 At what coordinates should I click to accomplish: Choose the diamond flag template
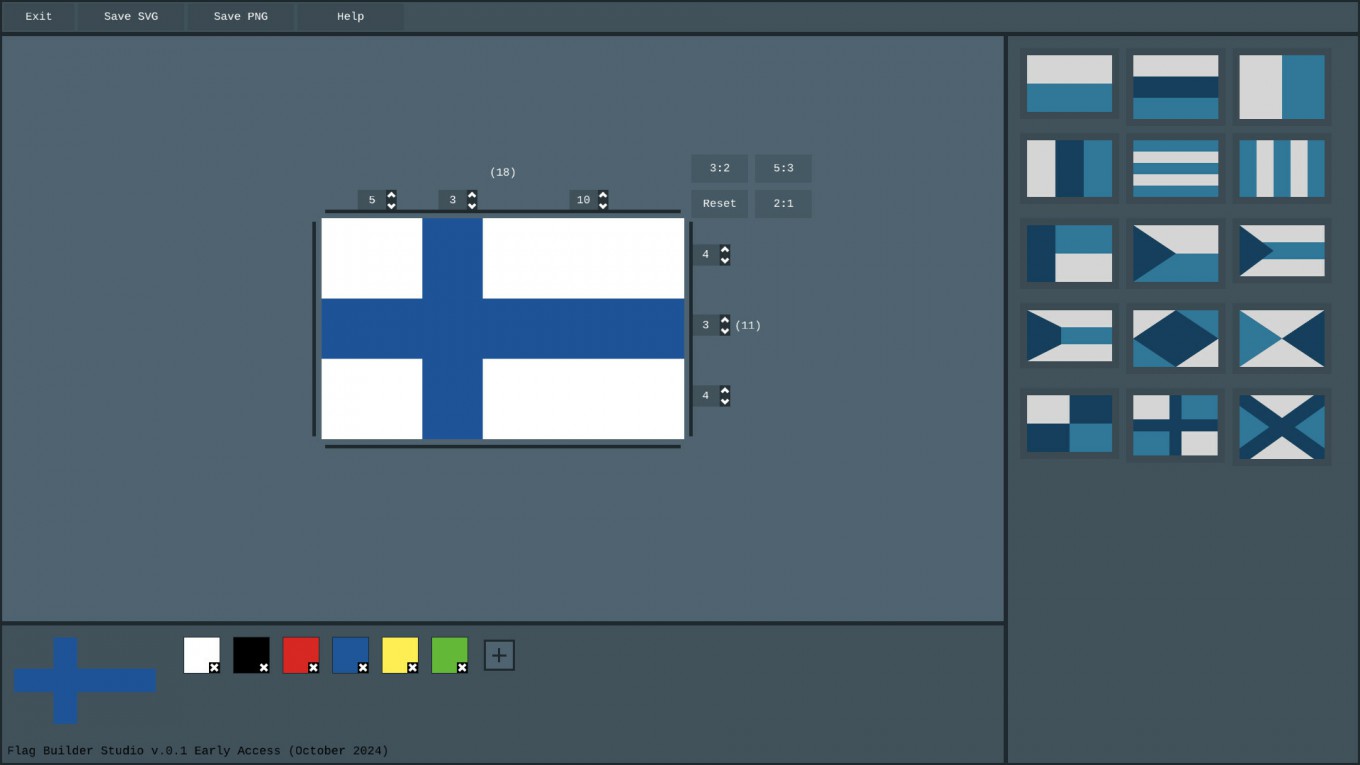(x=1175, y=338)
